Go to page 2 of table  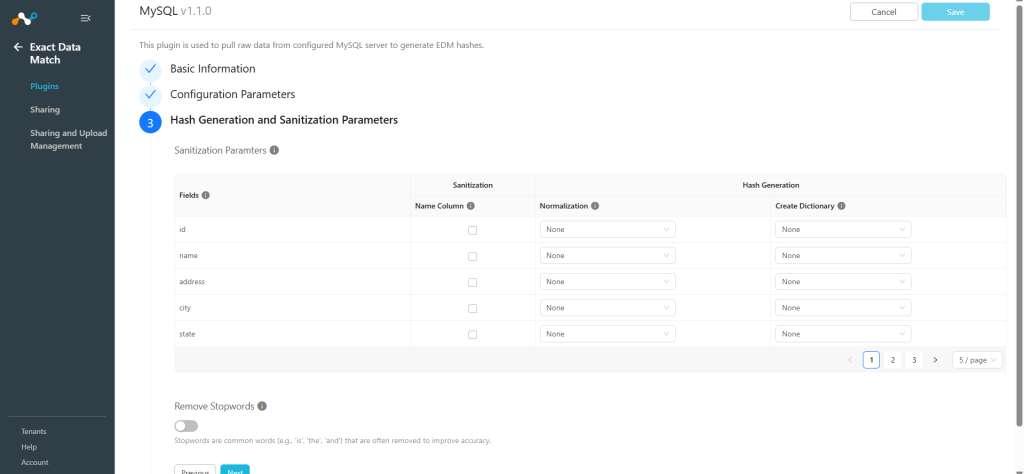pos(893,360)
